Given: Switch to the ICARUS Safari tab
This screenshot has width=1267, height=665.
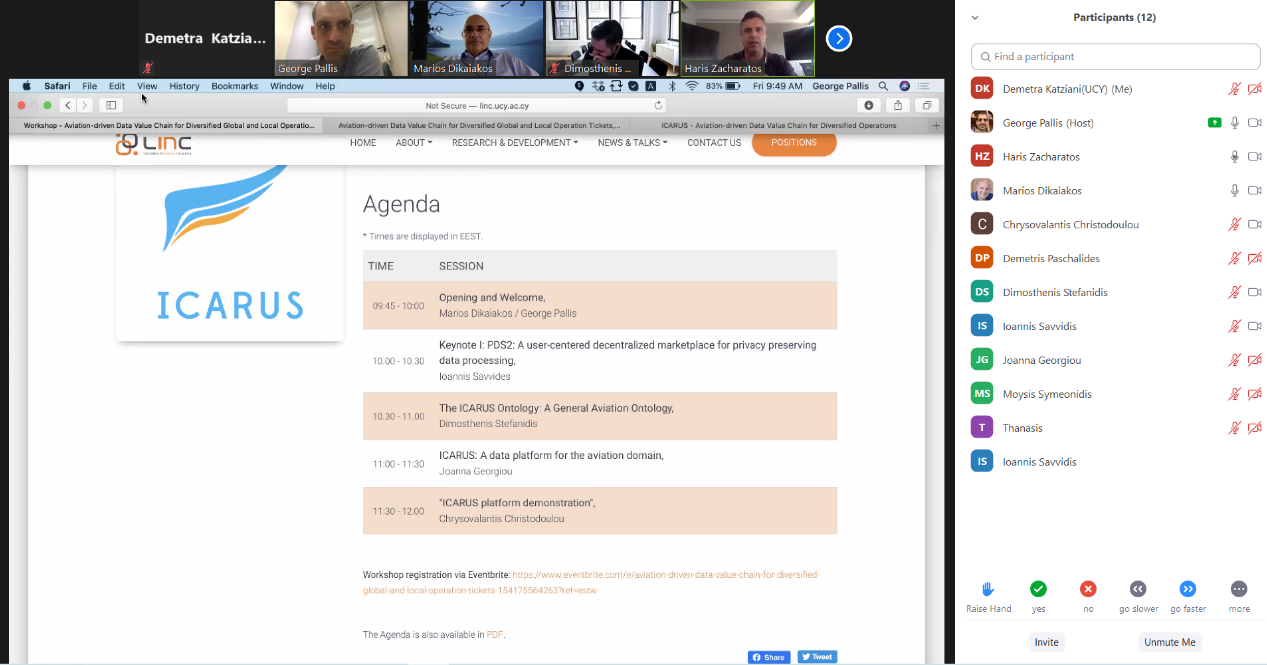Looking at the screenshot, I should coord(779,126).
